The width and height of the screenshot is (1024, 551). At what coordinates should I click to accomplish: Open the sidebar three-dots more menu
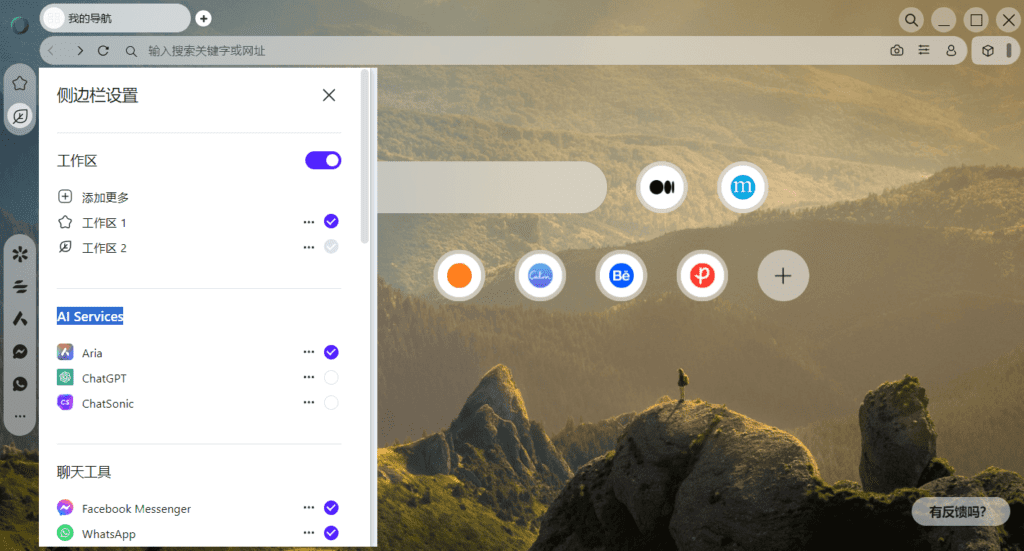click(x=20, y=416)
